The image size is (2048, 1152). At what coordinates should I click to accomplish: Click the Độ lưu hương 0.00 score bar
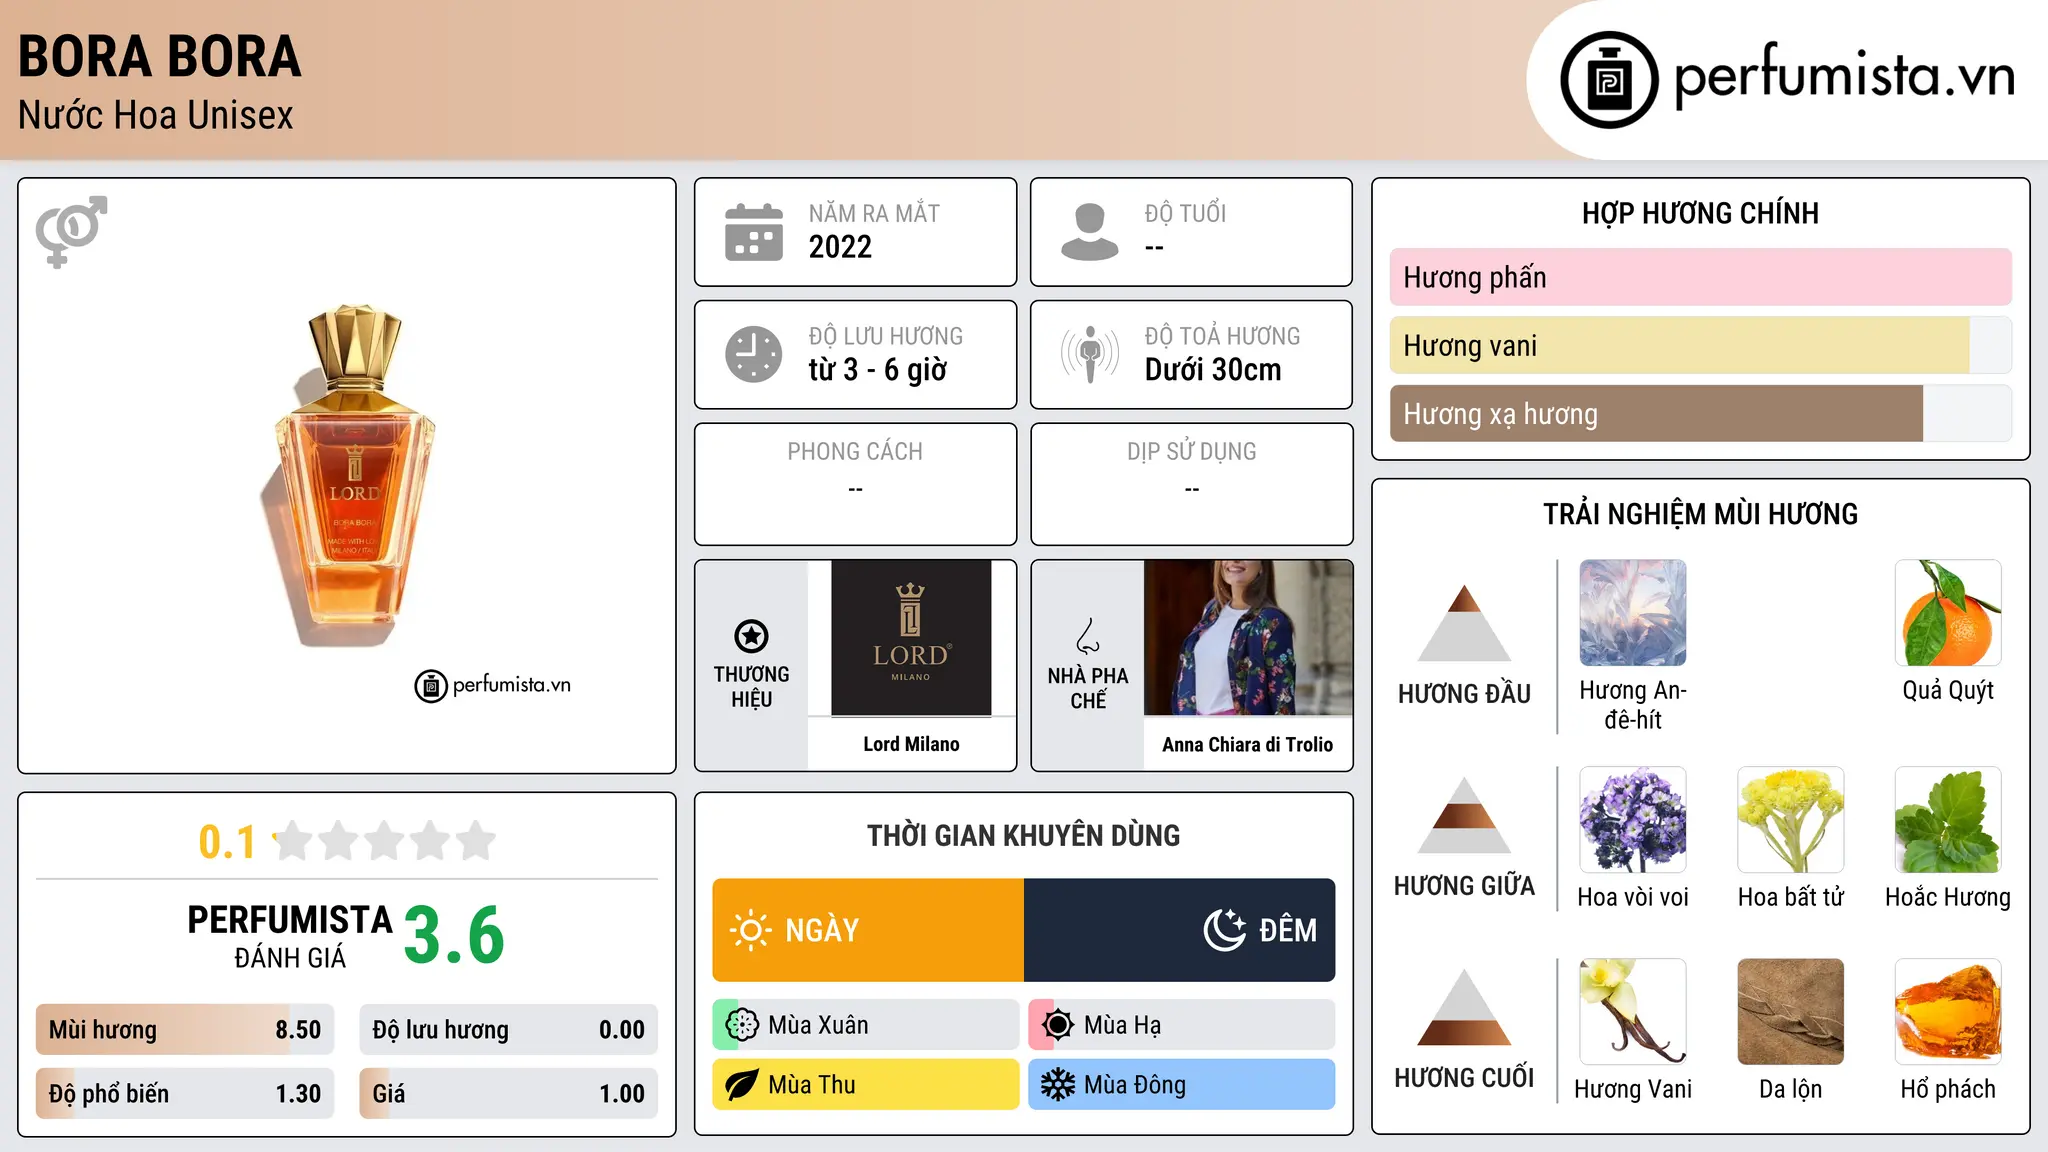(509, 1030)
